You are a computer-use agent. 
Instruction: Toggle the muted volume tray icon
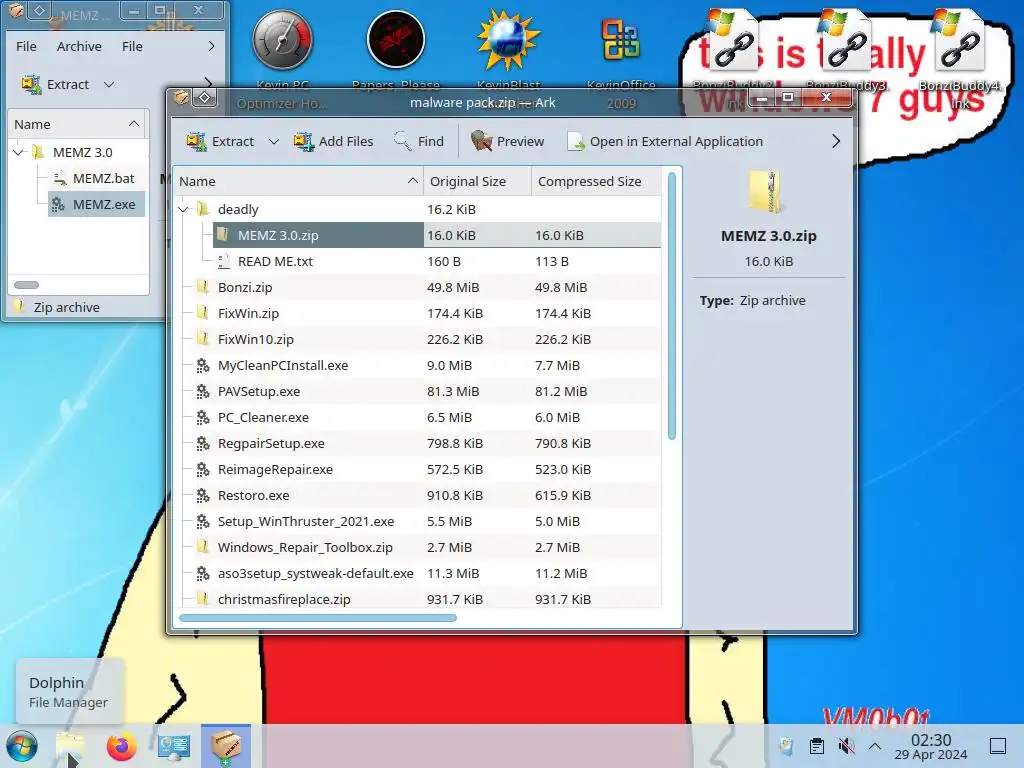click(x=846, y=746)
